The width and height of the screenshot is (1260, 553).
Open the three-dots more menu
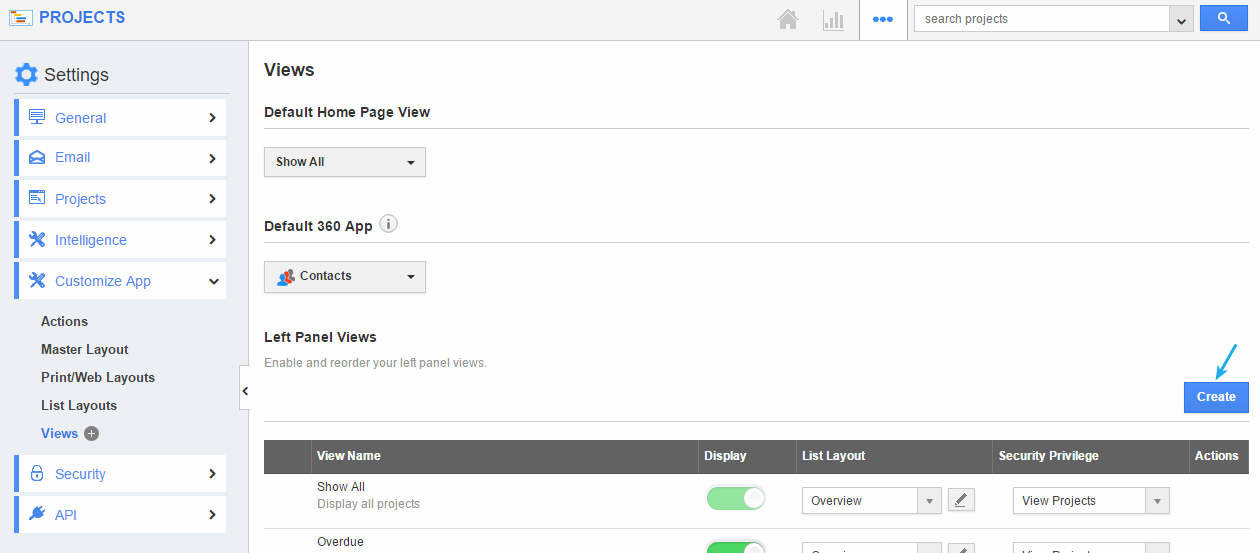coord(882,19)
